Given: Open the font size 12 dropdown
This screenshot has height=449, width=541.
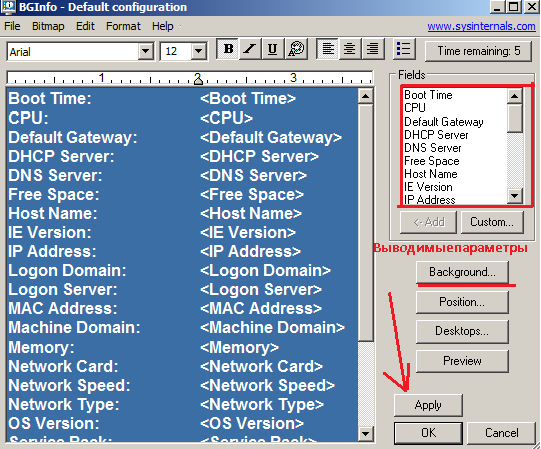Looking at the screenshot, I should tap(199, 51).
